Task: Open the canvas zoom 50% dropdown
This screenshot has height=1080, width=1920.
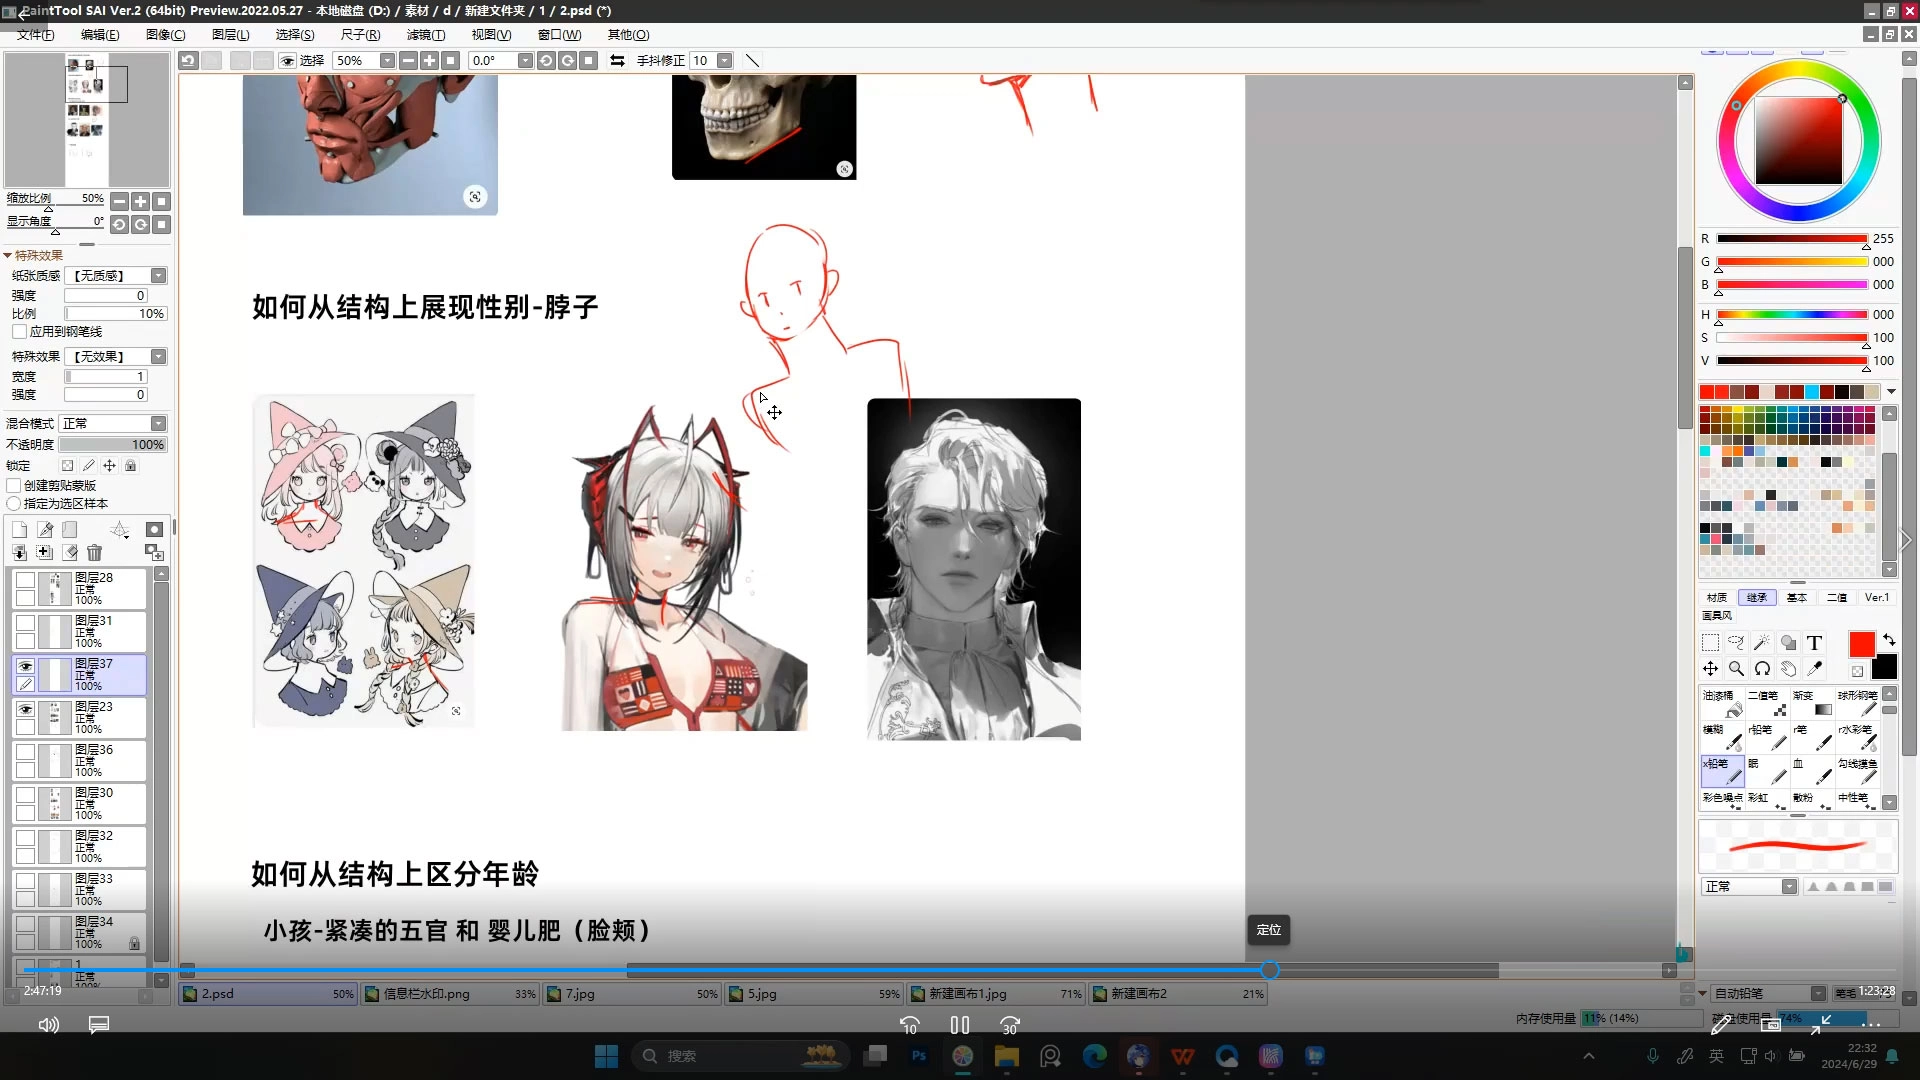Action: click(387, 61)
